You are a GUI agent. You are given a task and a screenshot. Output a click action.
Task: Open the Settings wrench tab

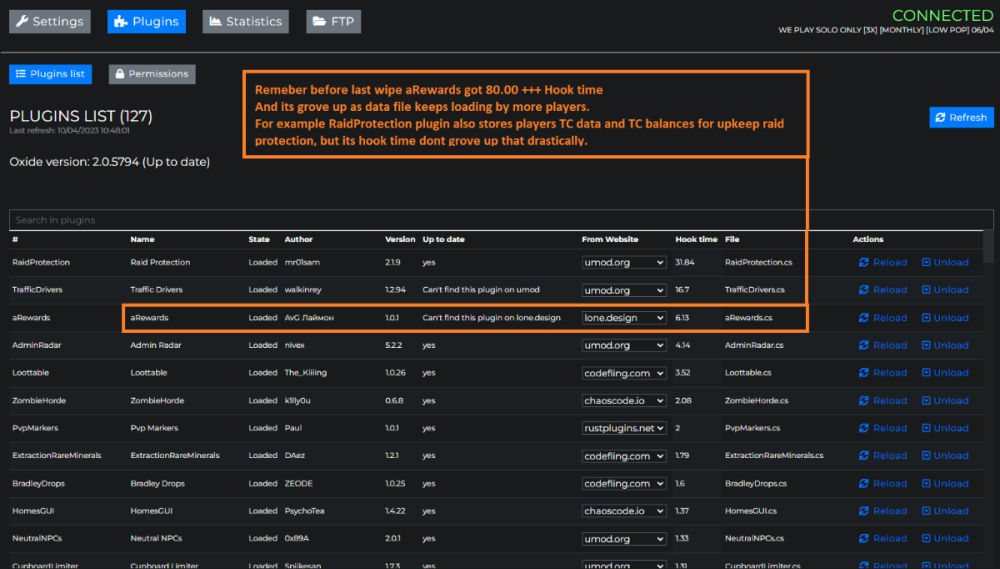pos(49,21)
